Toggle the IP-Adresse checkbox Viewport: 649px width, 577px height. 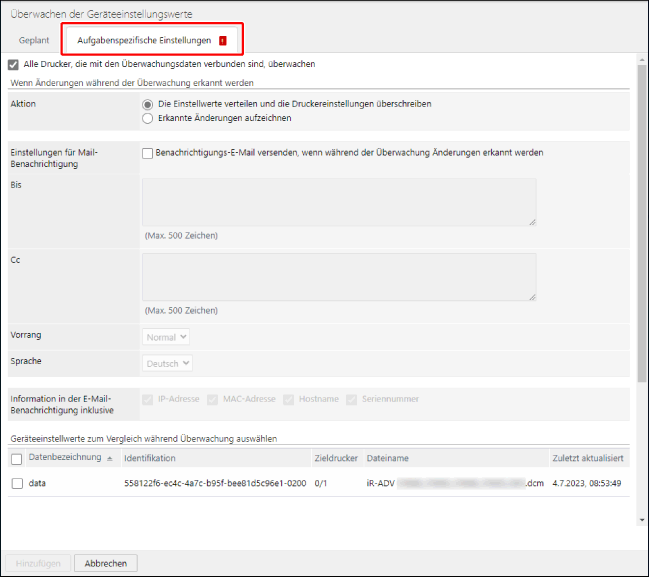pyautogui.click(x=149, y=400)
